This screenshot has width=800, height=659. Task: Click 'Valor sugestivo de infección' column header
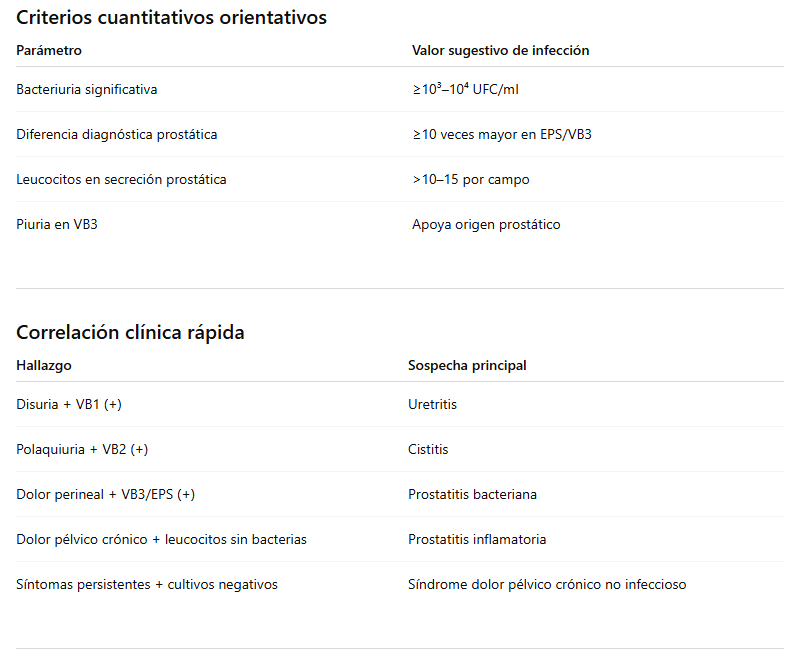[x=500, y=50]
